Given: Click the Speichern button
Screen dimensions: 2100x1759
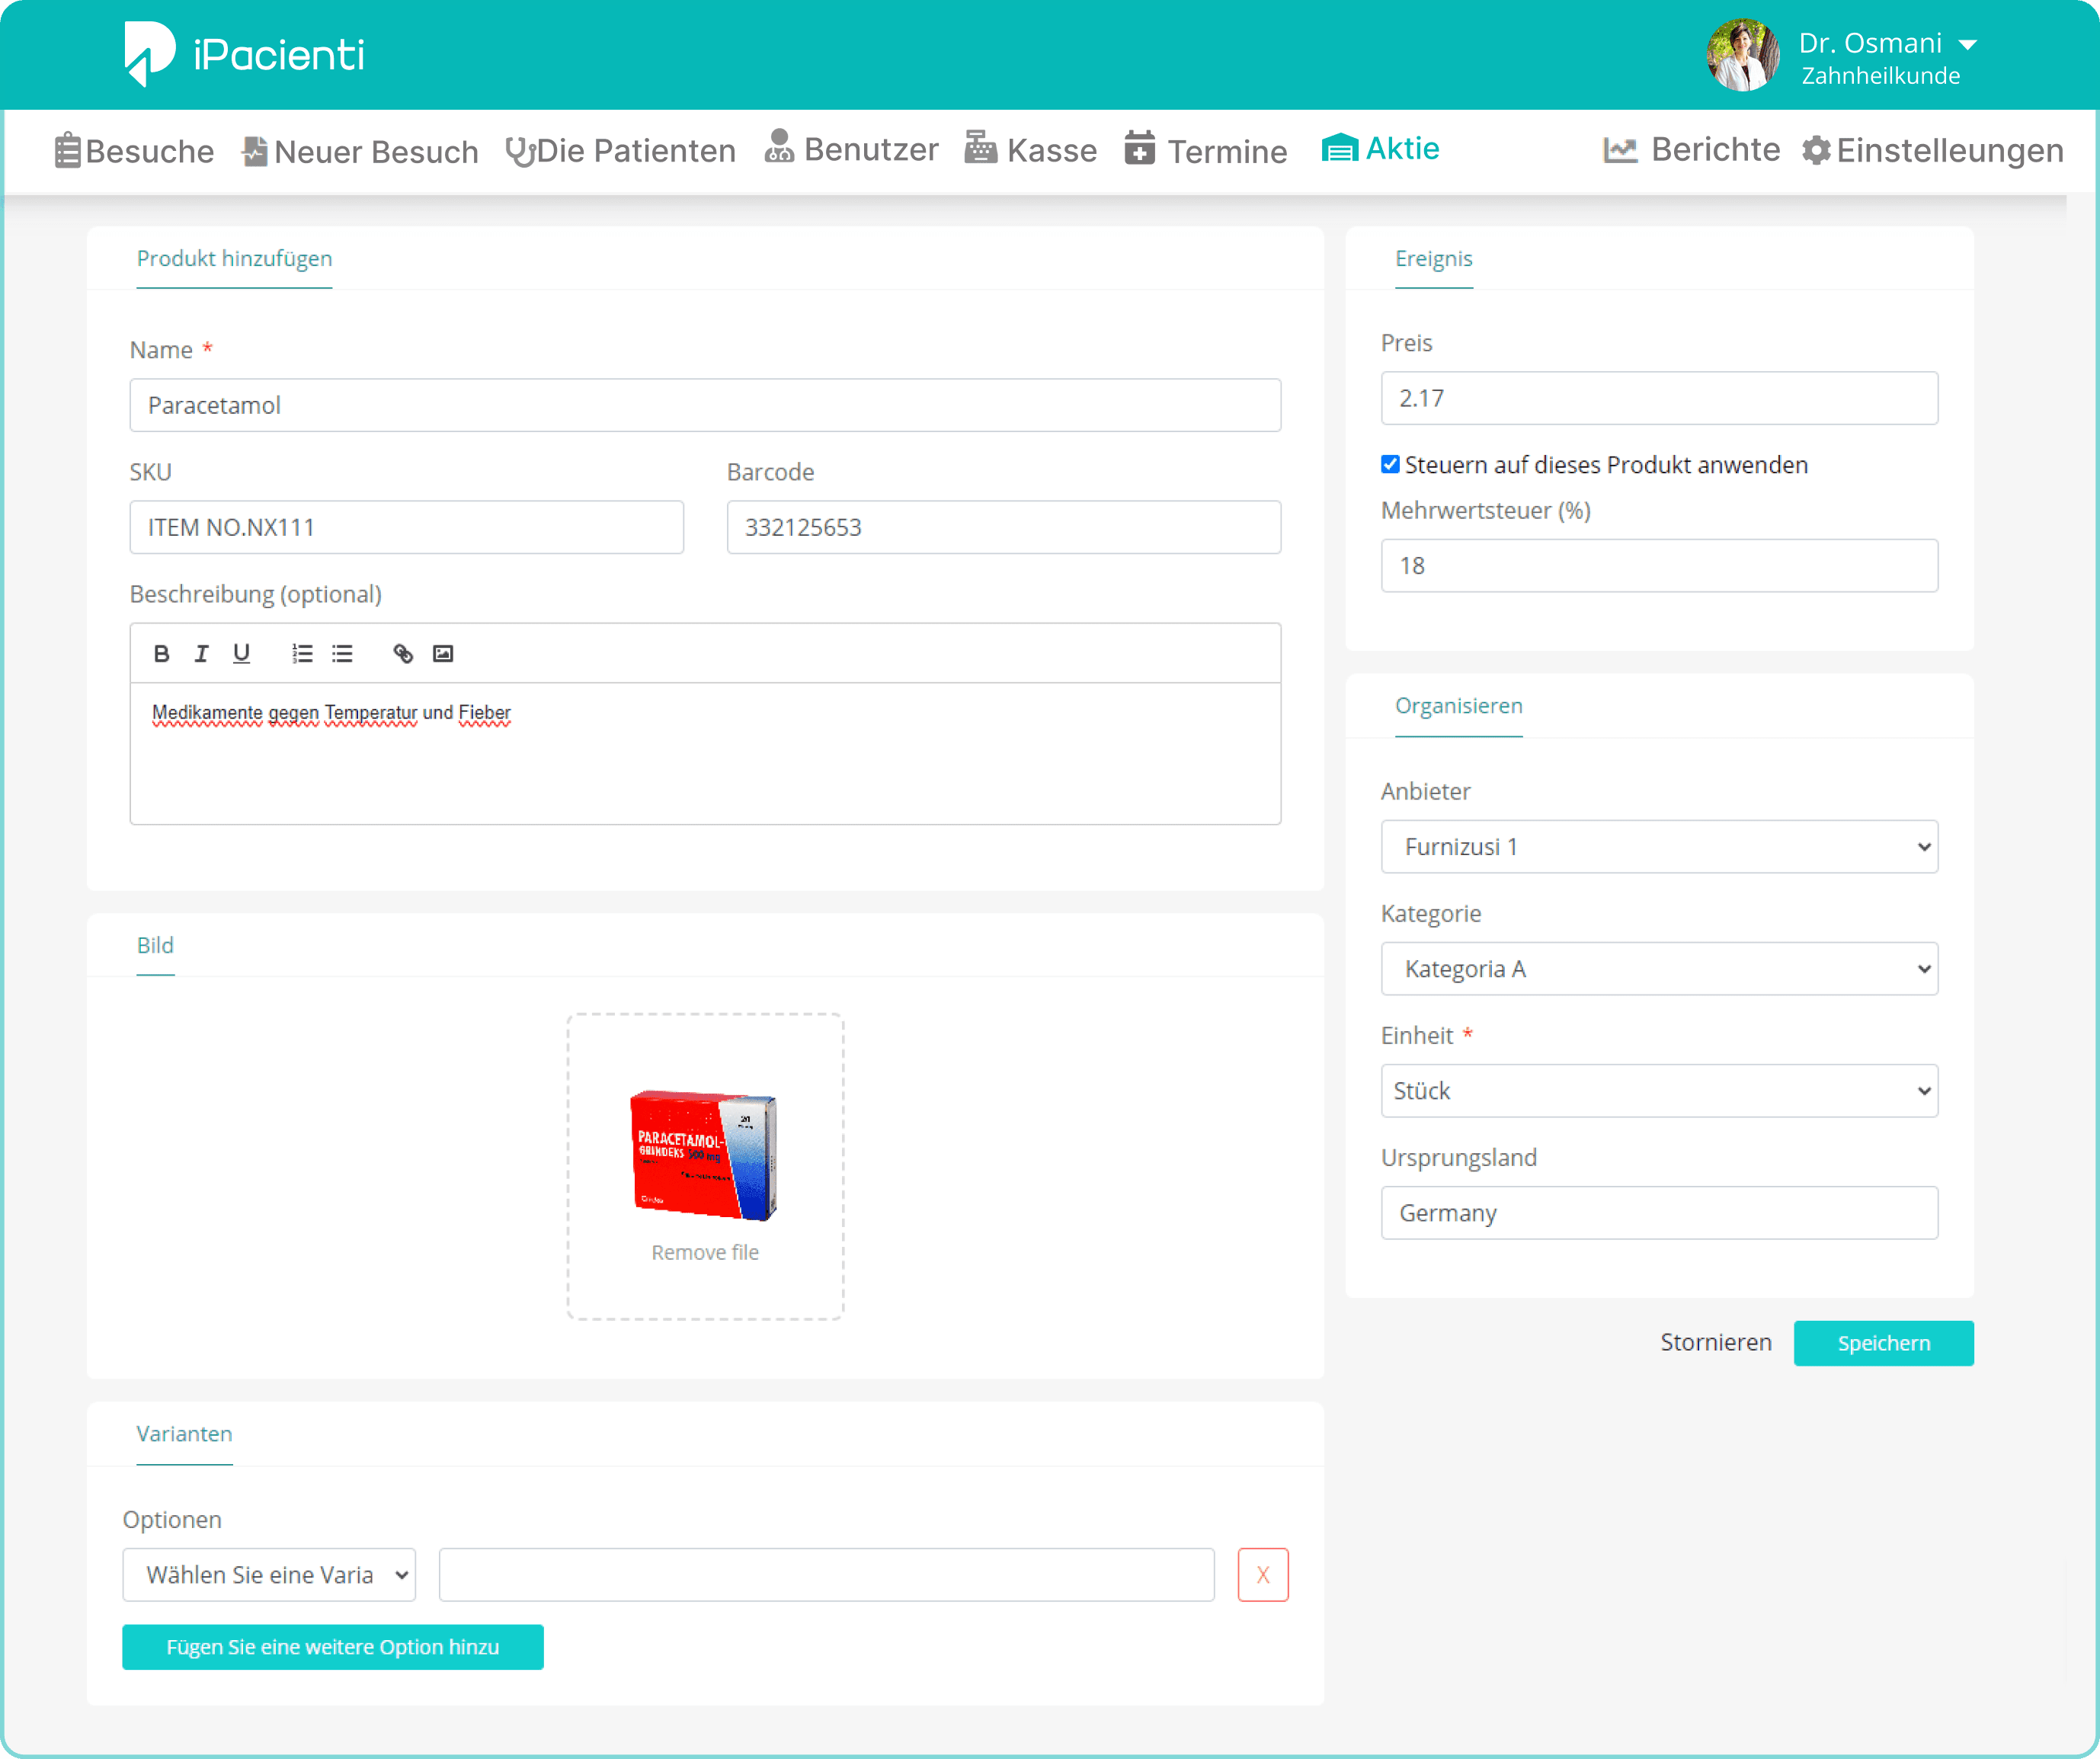Looking at the screenshot, I should coord(1883,1343).
